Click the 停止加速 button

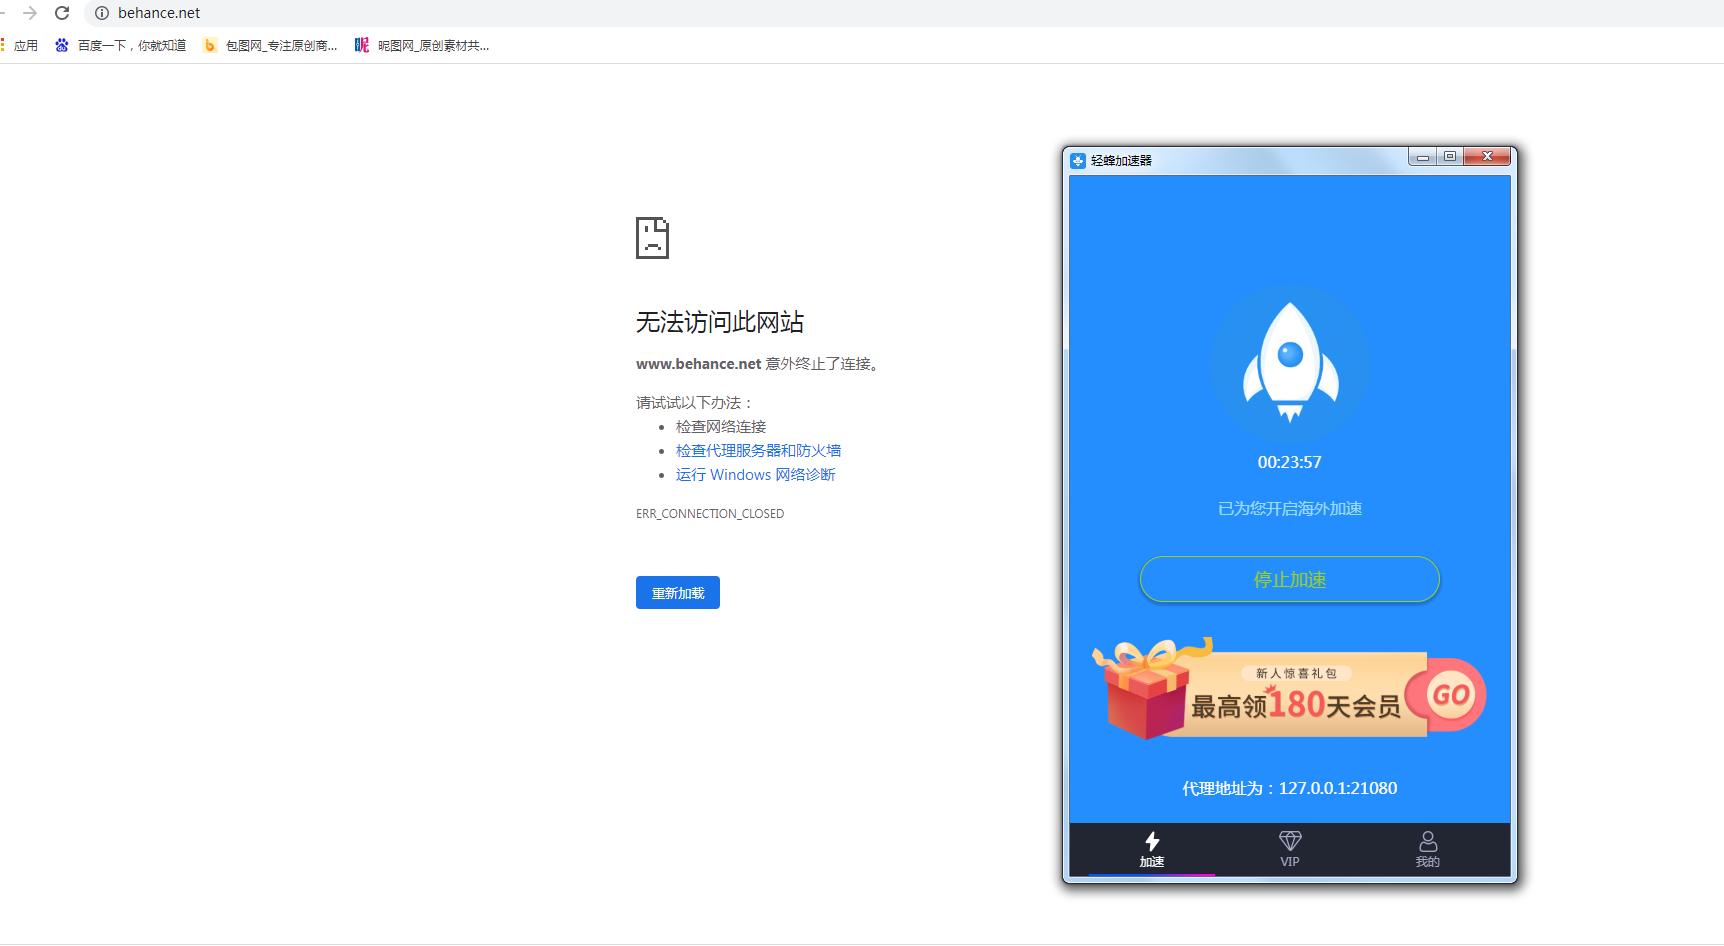coord(1290,580)
